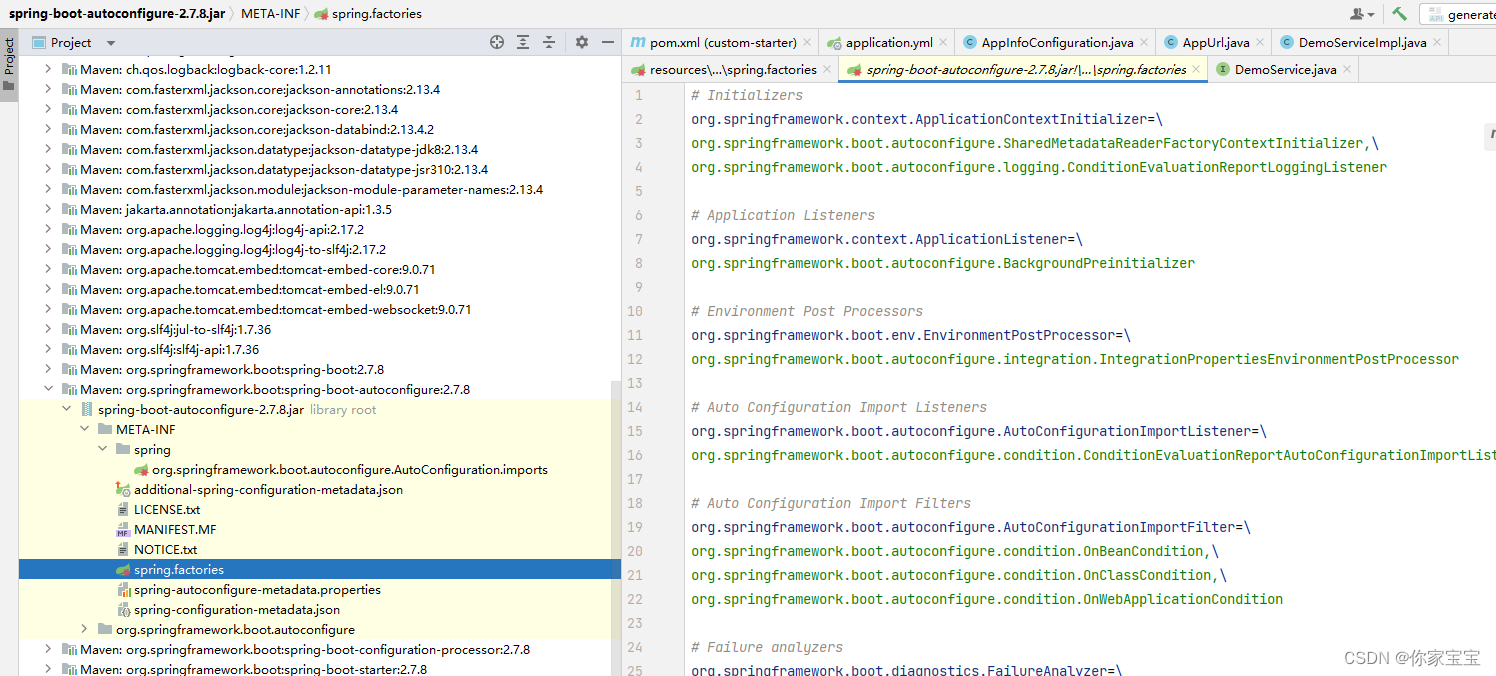Open the Code With Me dropdown arrow
This screenshot has height=676, width=1496.
[x=1371, y=13]
